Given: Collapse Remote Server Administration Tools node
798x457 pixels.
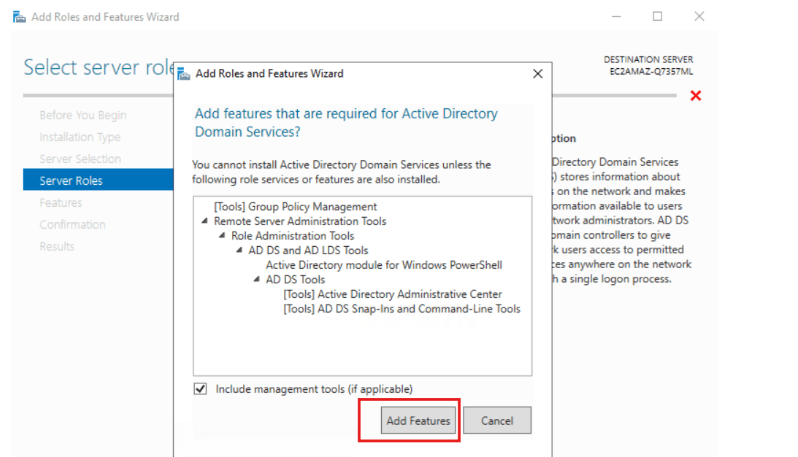Looking at the screenshot, I should click(205, 221).
